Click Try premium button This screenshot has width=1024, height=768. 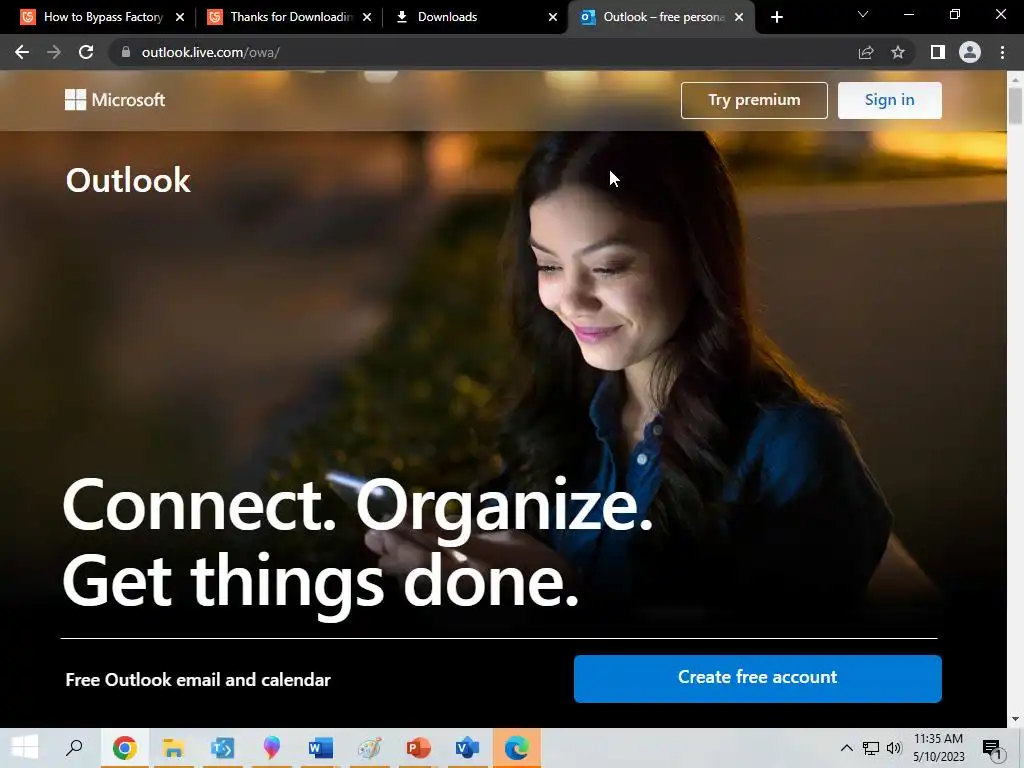click(754, 100)
